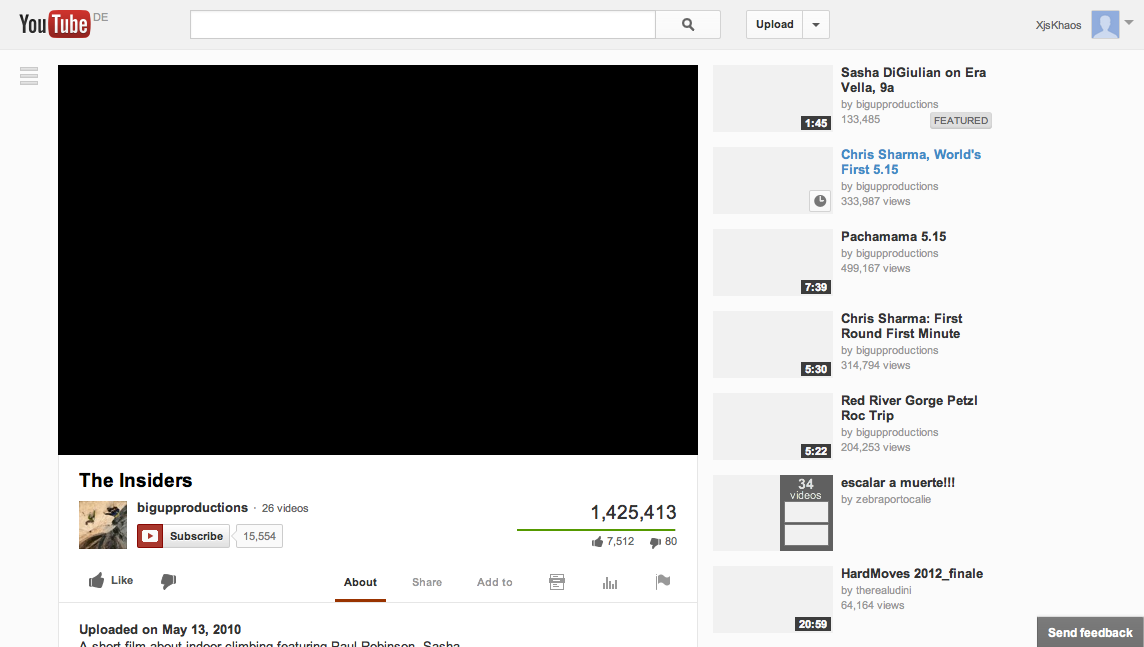Screen dimensions: 1144x647
Task: Click the 1,425,413 view count
Action: point(633,513)
